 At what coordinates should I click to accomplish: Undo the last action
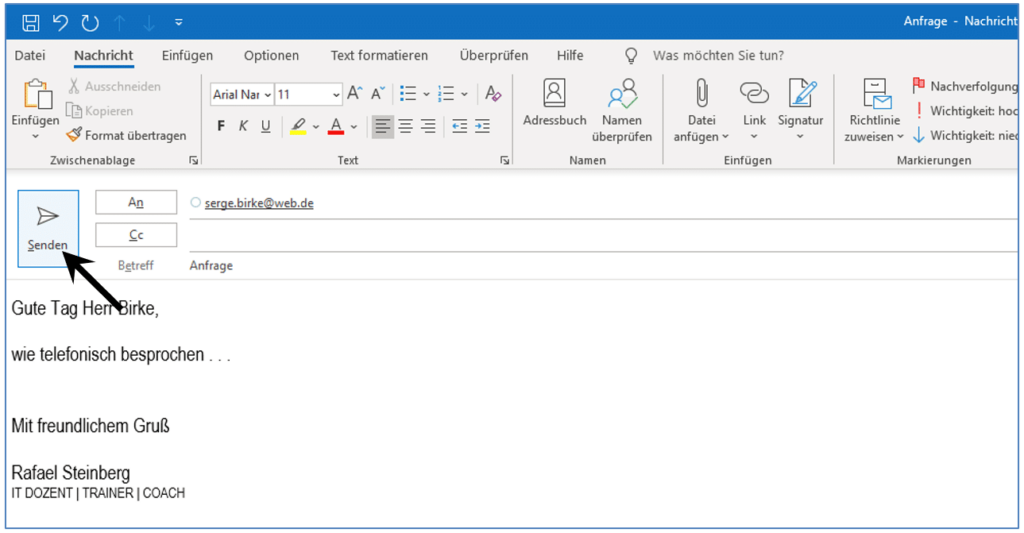60,23
